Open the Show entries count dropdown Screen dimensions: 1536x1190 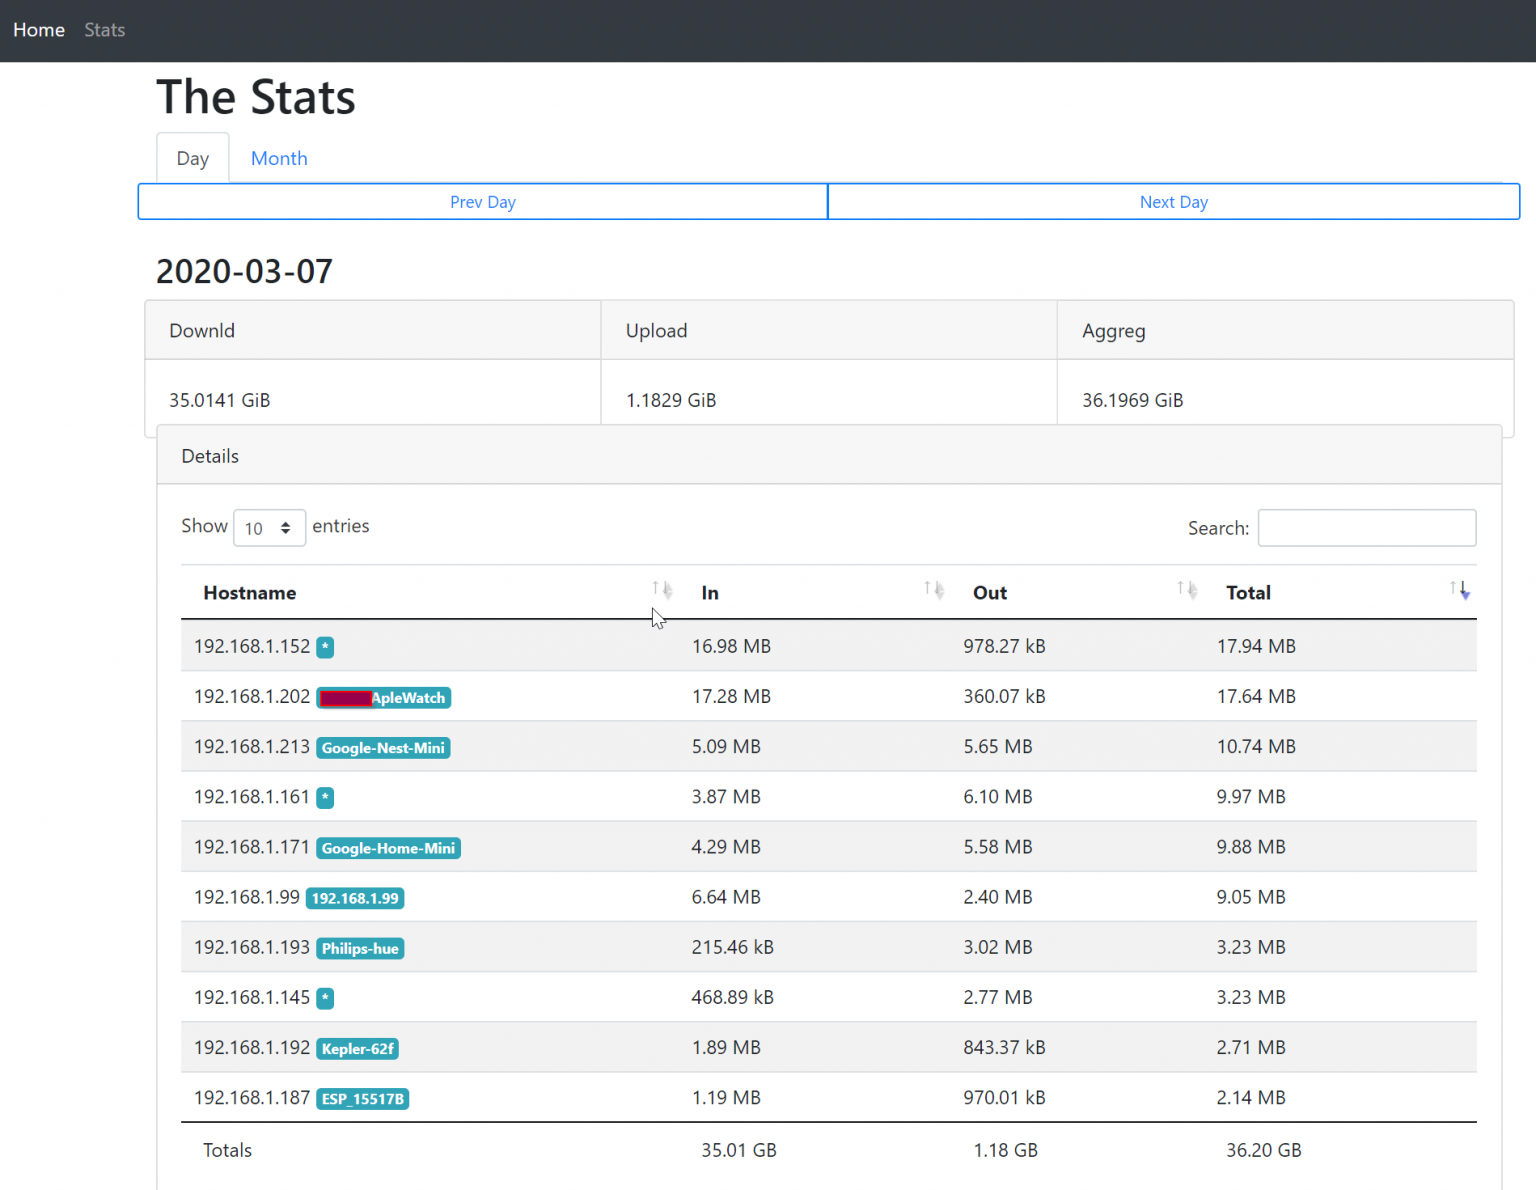[269, 528]
